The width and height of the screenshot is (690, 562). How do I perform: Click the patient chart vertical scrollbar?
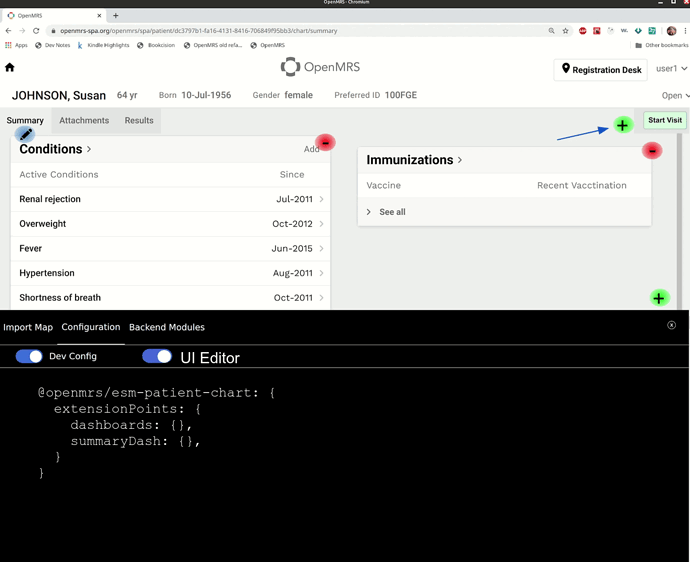coord(679,221)
